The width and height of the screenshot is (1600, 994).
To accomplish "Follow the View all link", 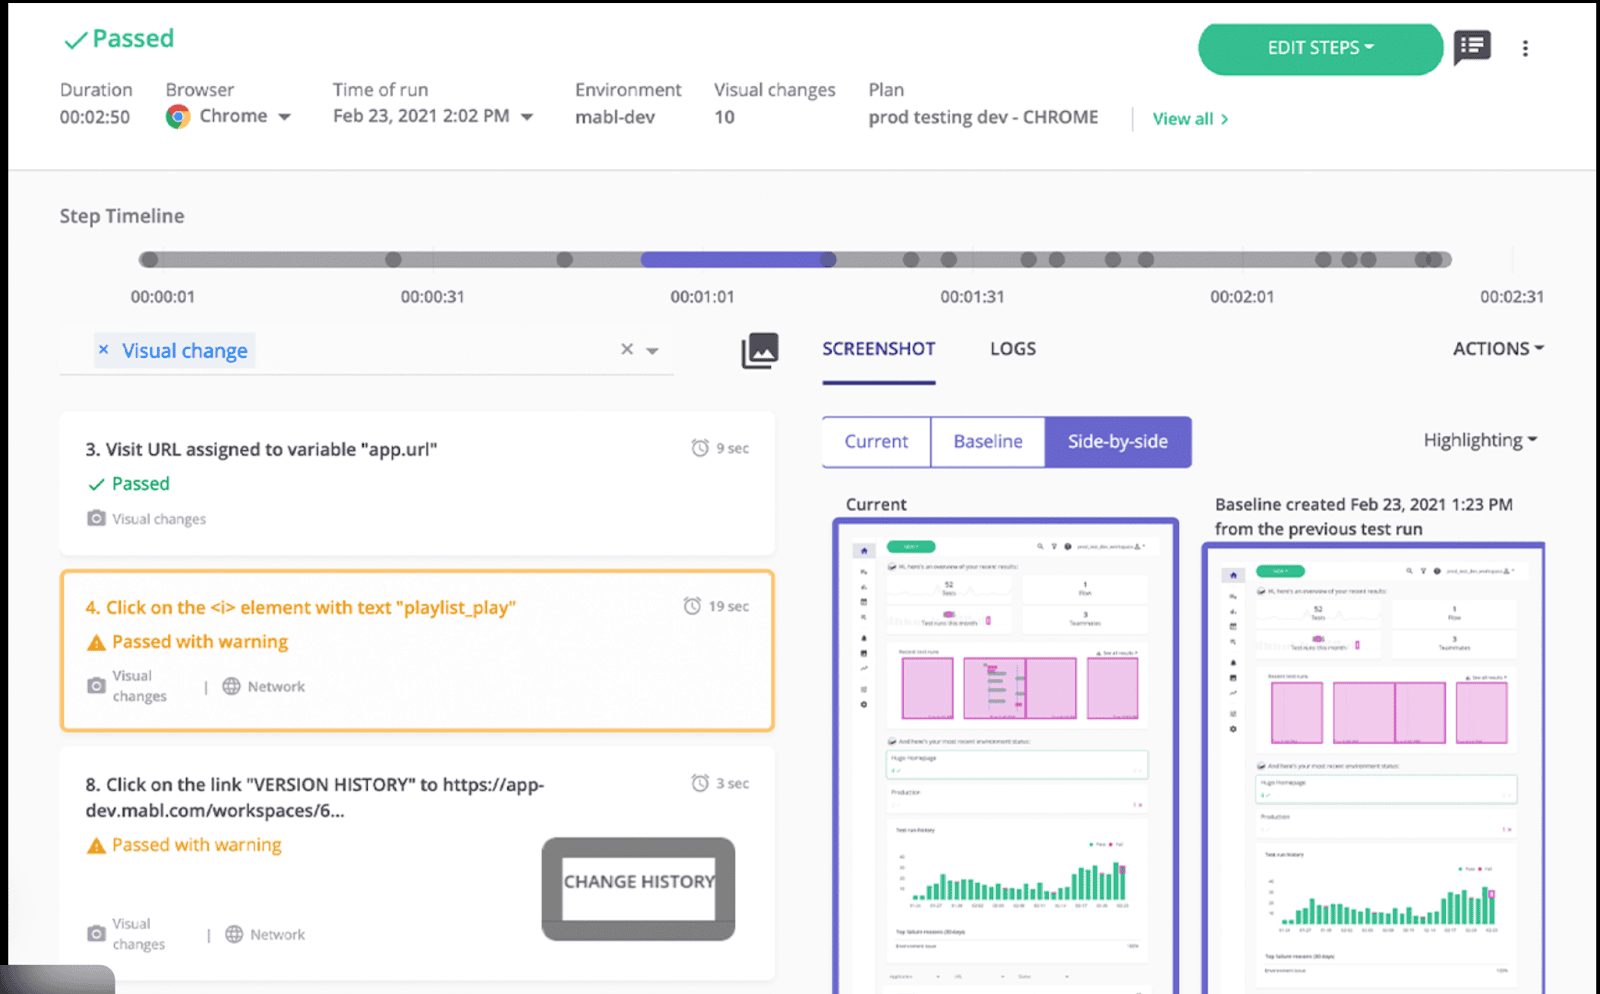I will coord(1189,119).
